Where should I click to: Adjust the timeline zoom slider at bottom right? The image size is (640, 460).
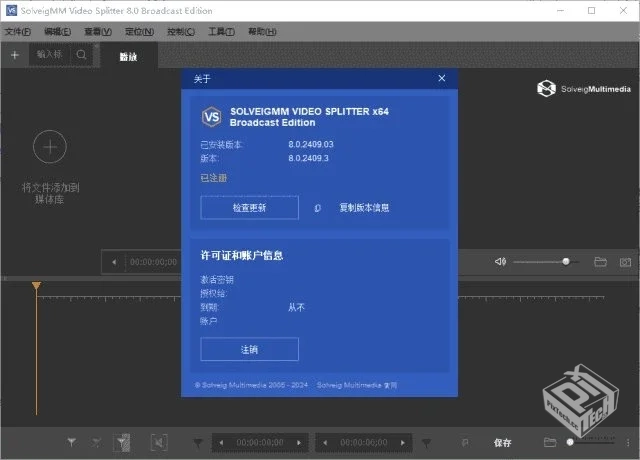(x=570, y=442)
